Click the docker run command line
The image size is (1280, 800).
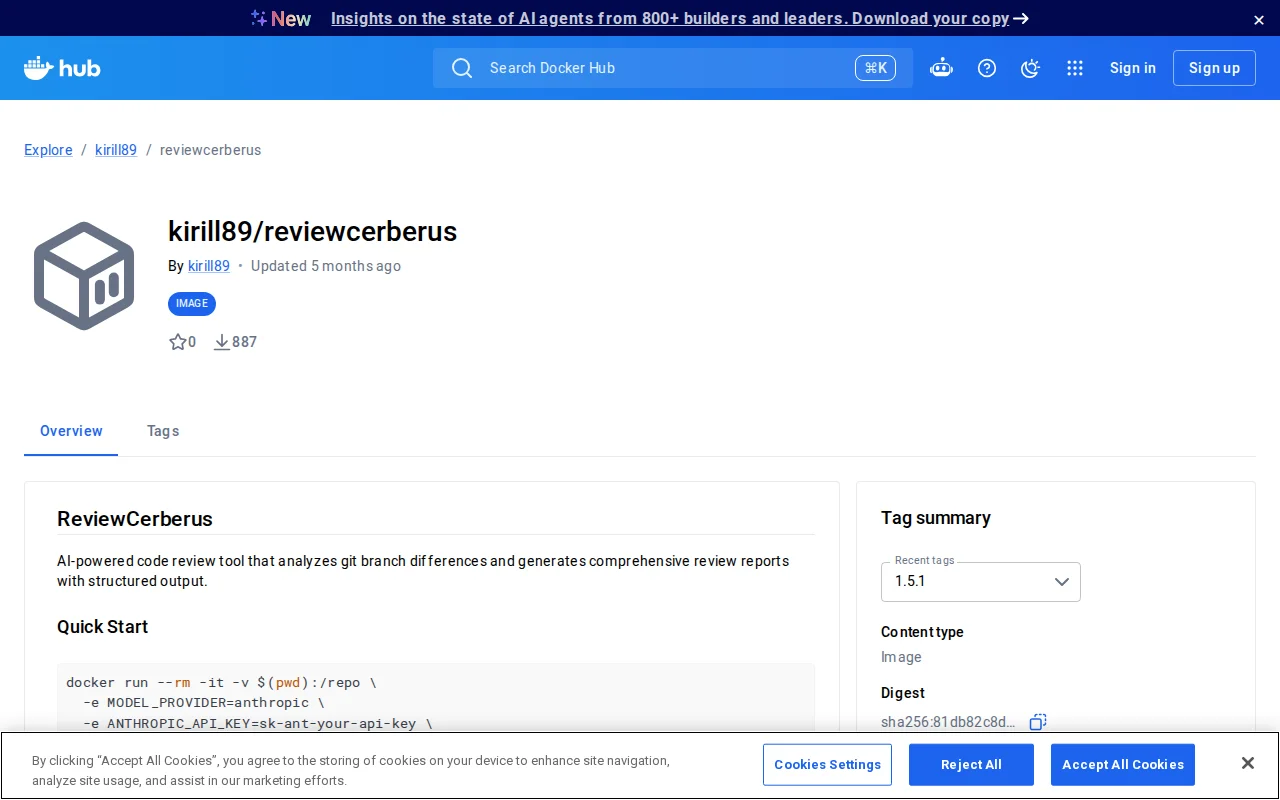click(221, 683)
